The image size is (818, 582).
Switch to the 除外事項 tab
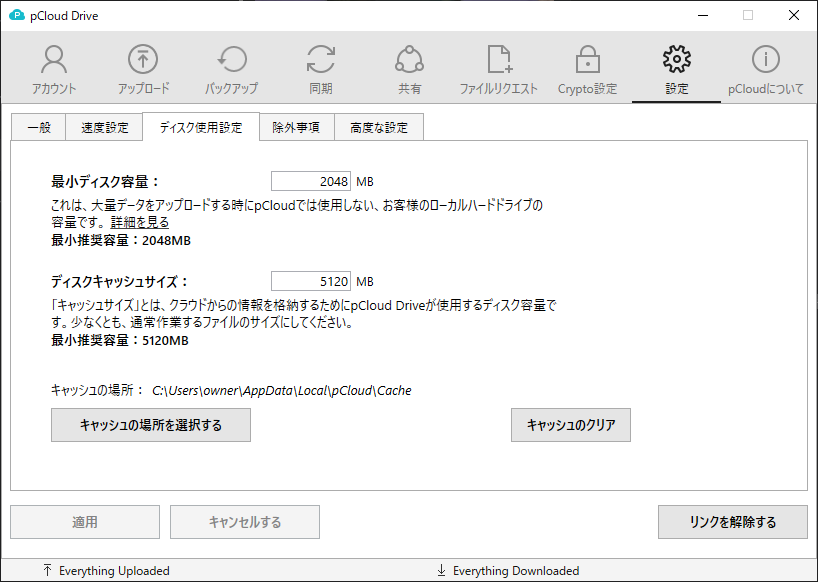point(296,127)
